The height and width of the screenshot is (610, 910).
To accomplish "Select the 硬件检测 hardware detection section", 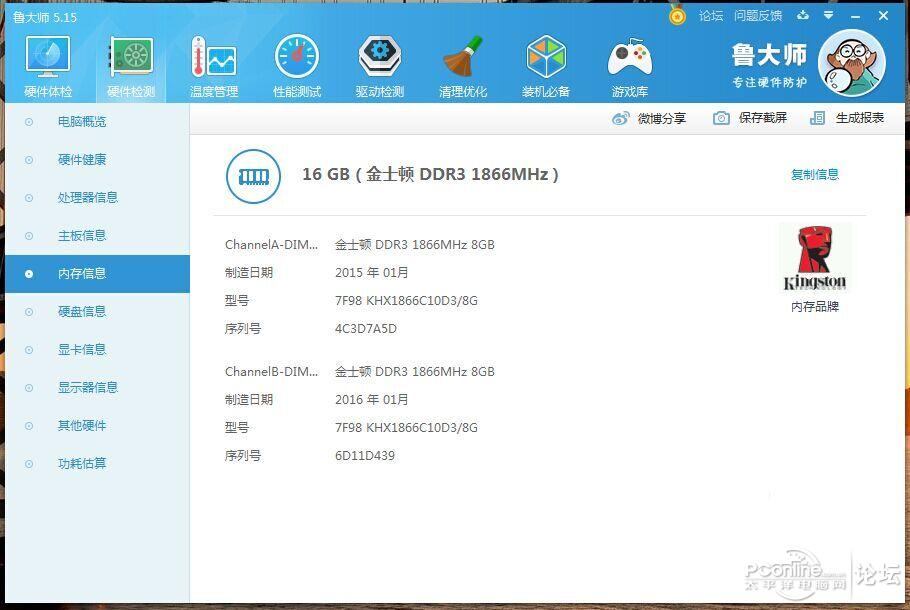I will (131, 66).
